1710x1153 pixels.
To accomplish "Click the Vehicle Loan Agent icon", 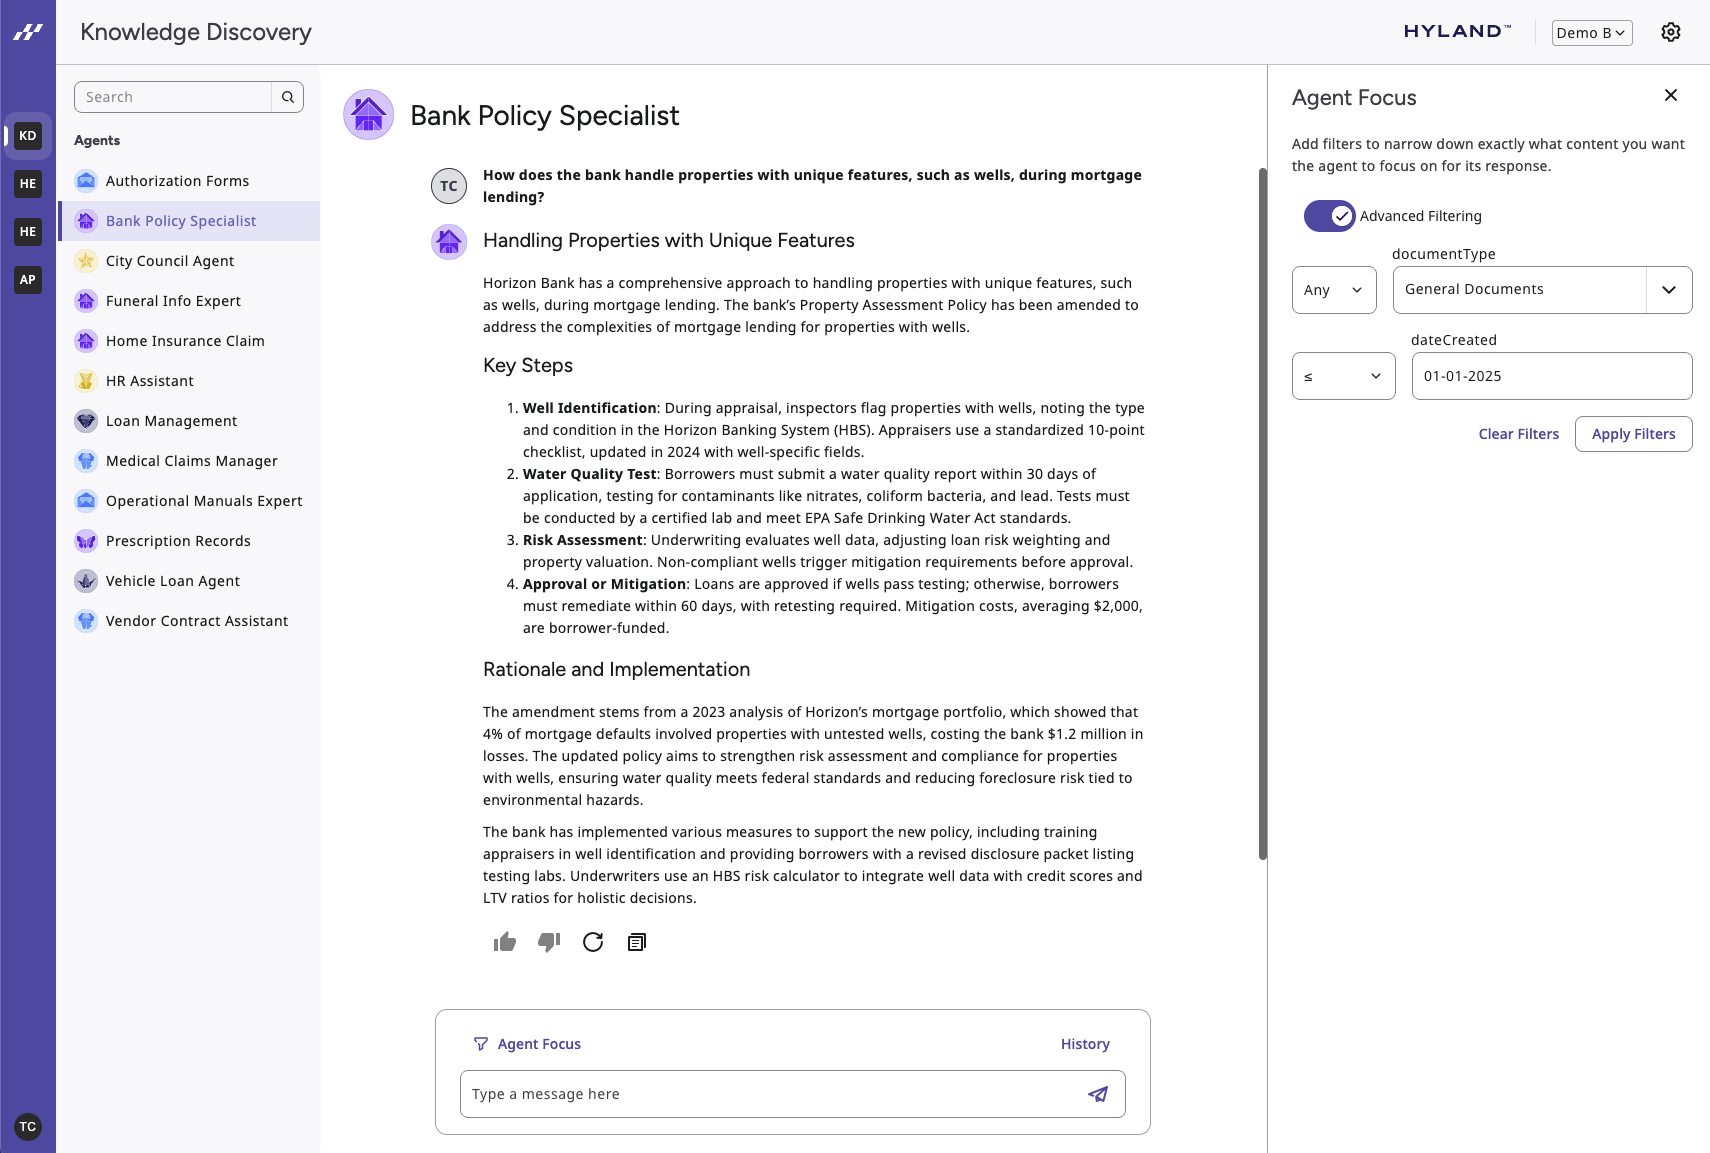I will pyautogui.click(x=86, y=581).
